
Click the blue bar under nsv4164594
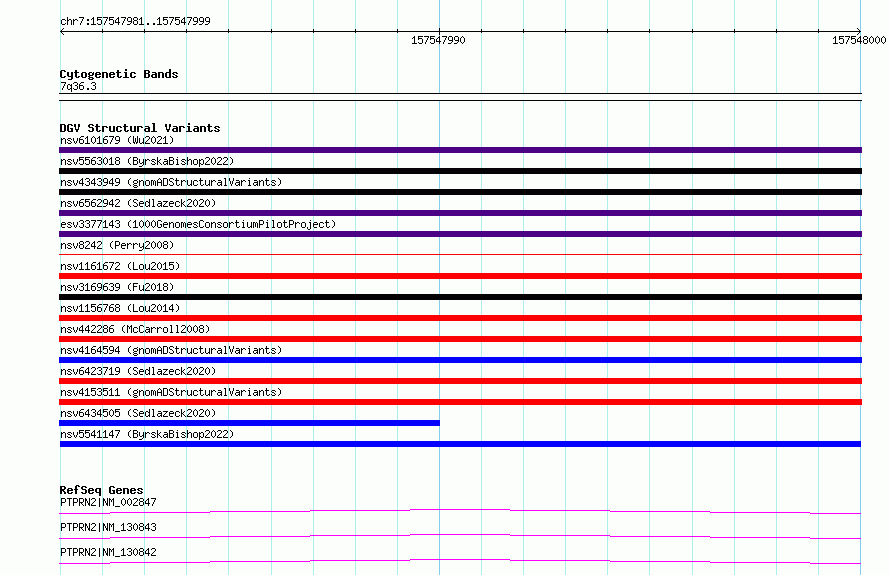460,360
